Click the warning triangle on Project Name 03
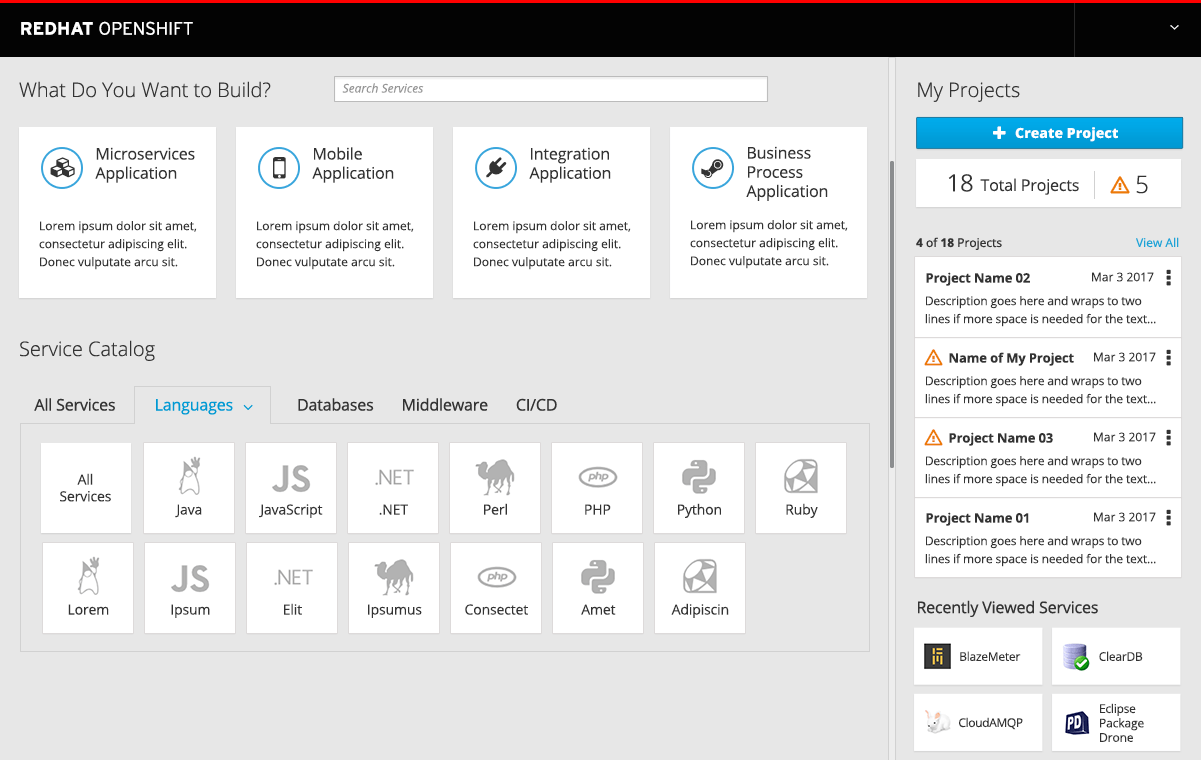 pos(936,437)
